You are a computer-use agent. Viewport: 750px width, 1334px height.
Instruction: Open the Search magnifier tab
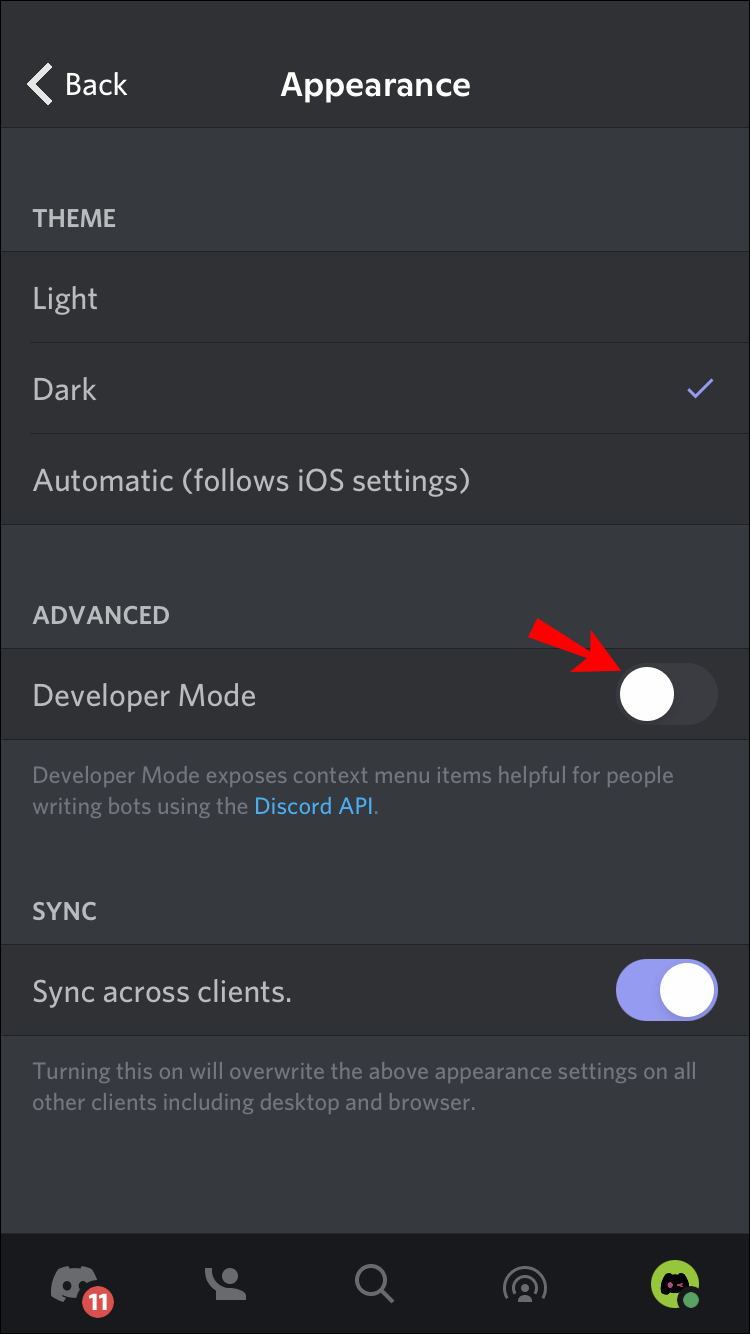[x=375, y=1284]
